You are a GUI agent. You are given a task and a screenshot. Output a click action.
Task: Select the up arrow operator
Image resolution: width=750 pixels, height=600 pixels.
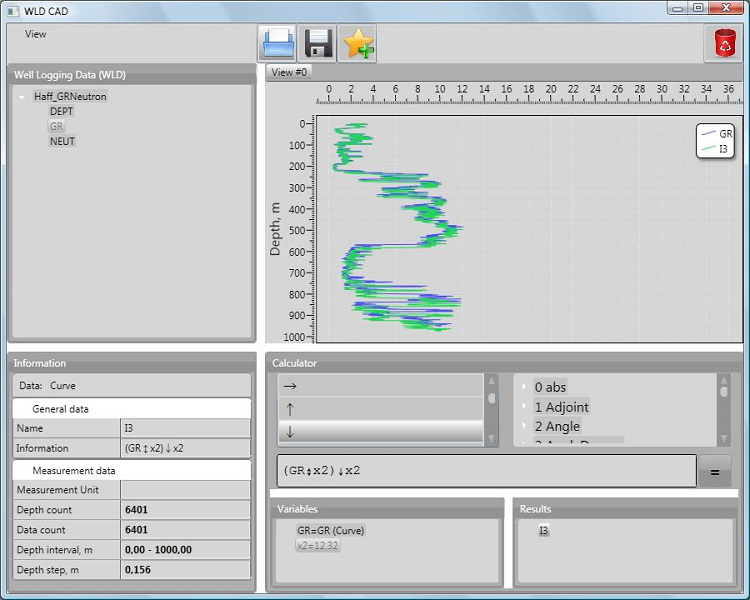point(380,409)
